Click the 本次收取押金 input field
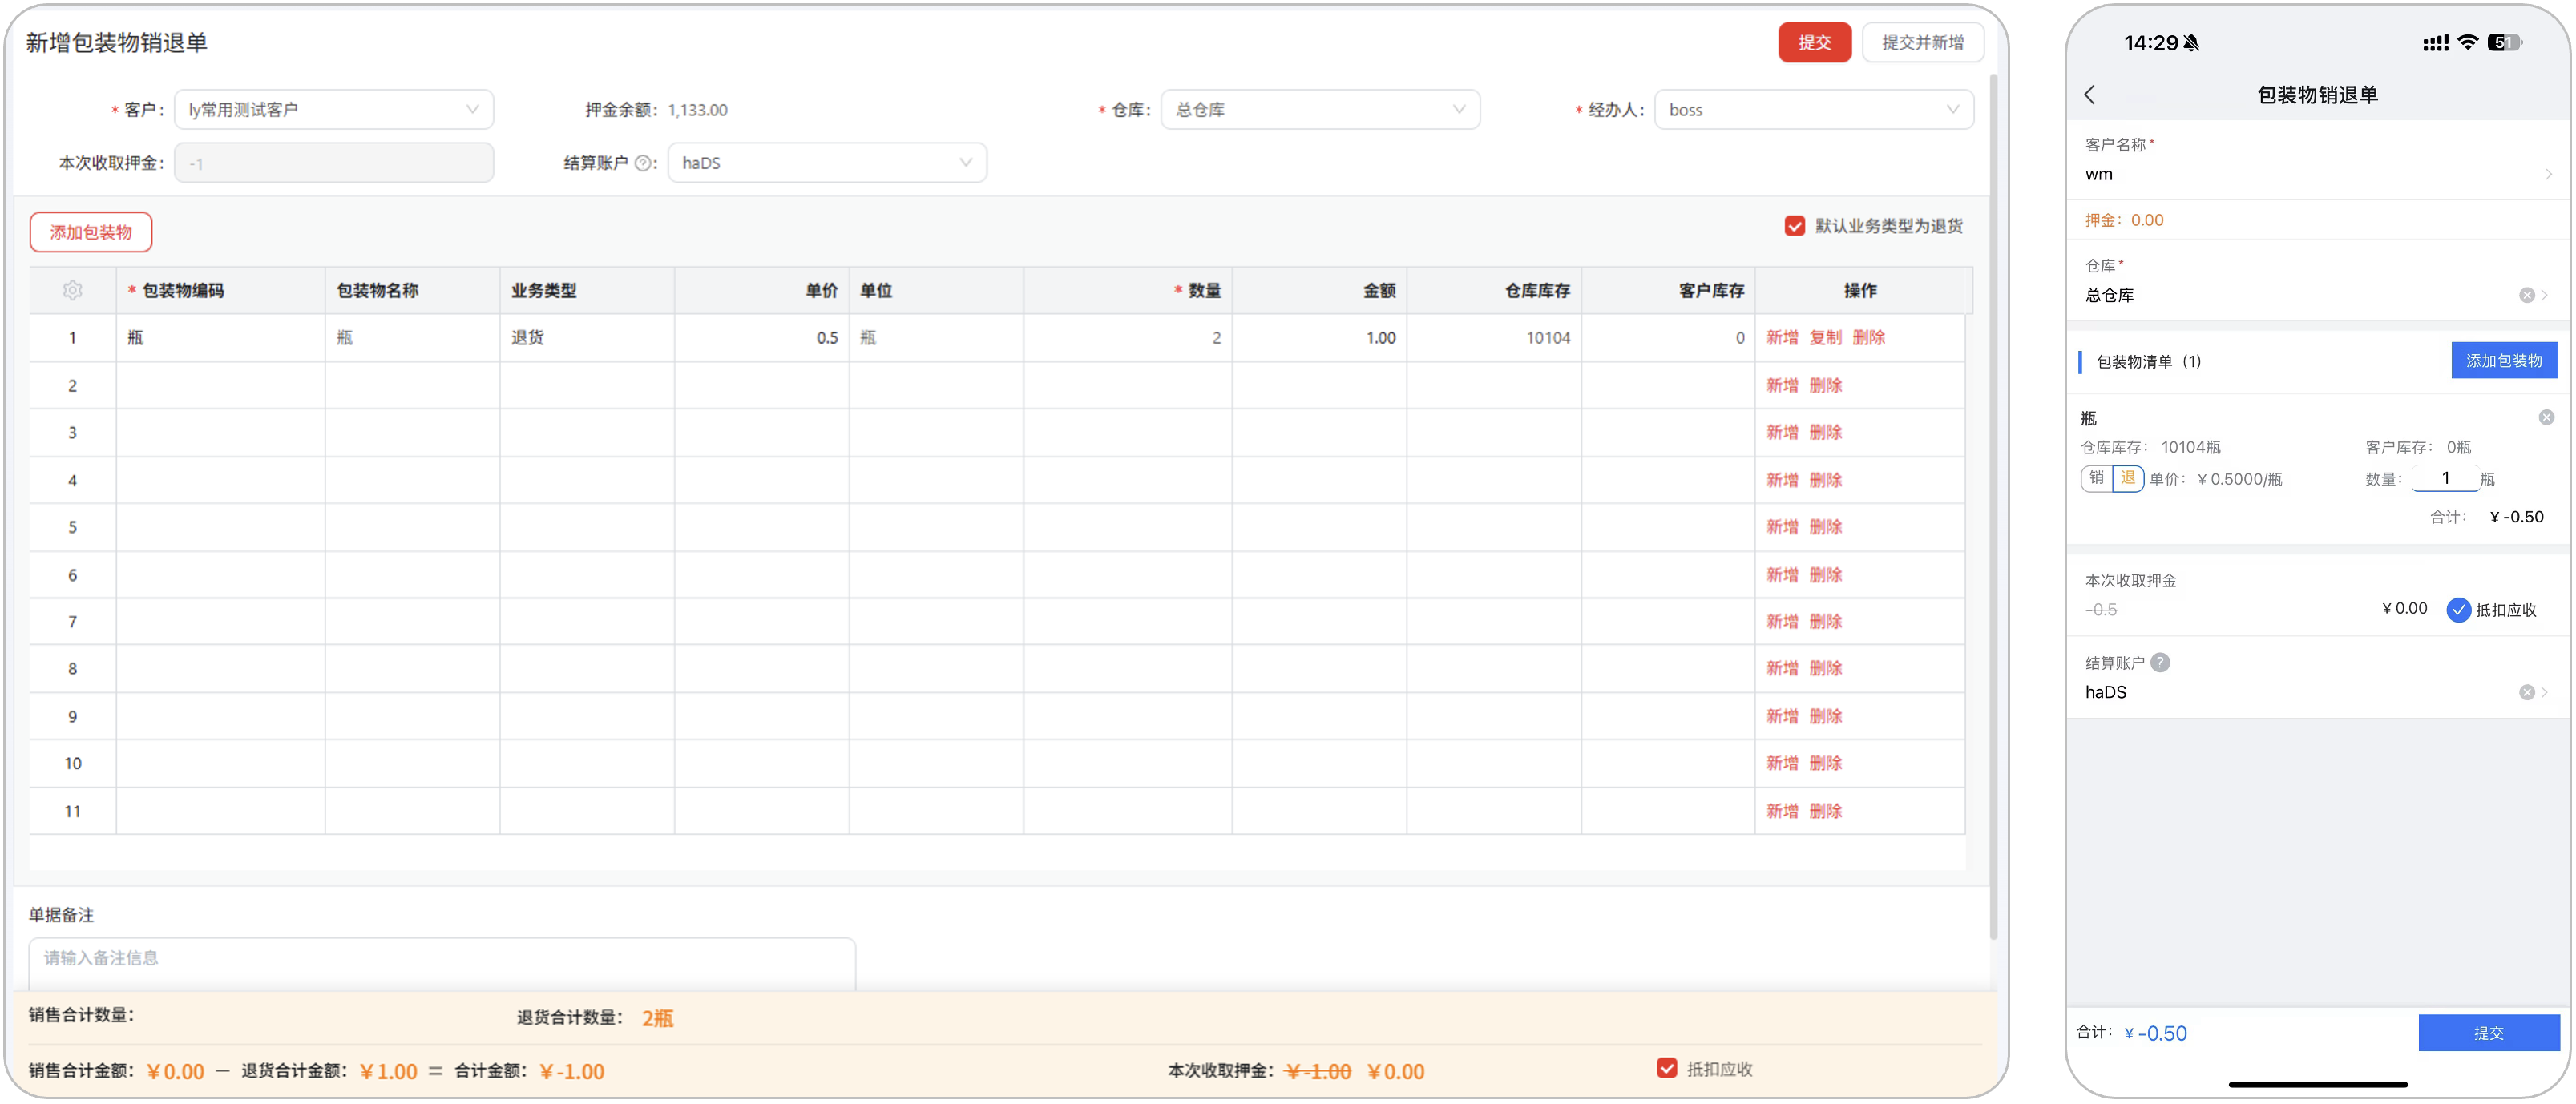 point(334,162)
